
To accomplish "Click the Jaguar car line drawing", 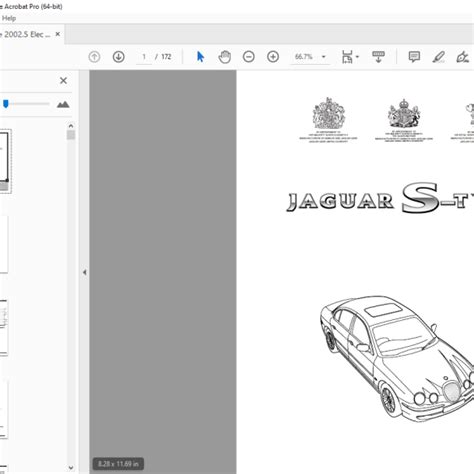I will 397,359.
